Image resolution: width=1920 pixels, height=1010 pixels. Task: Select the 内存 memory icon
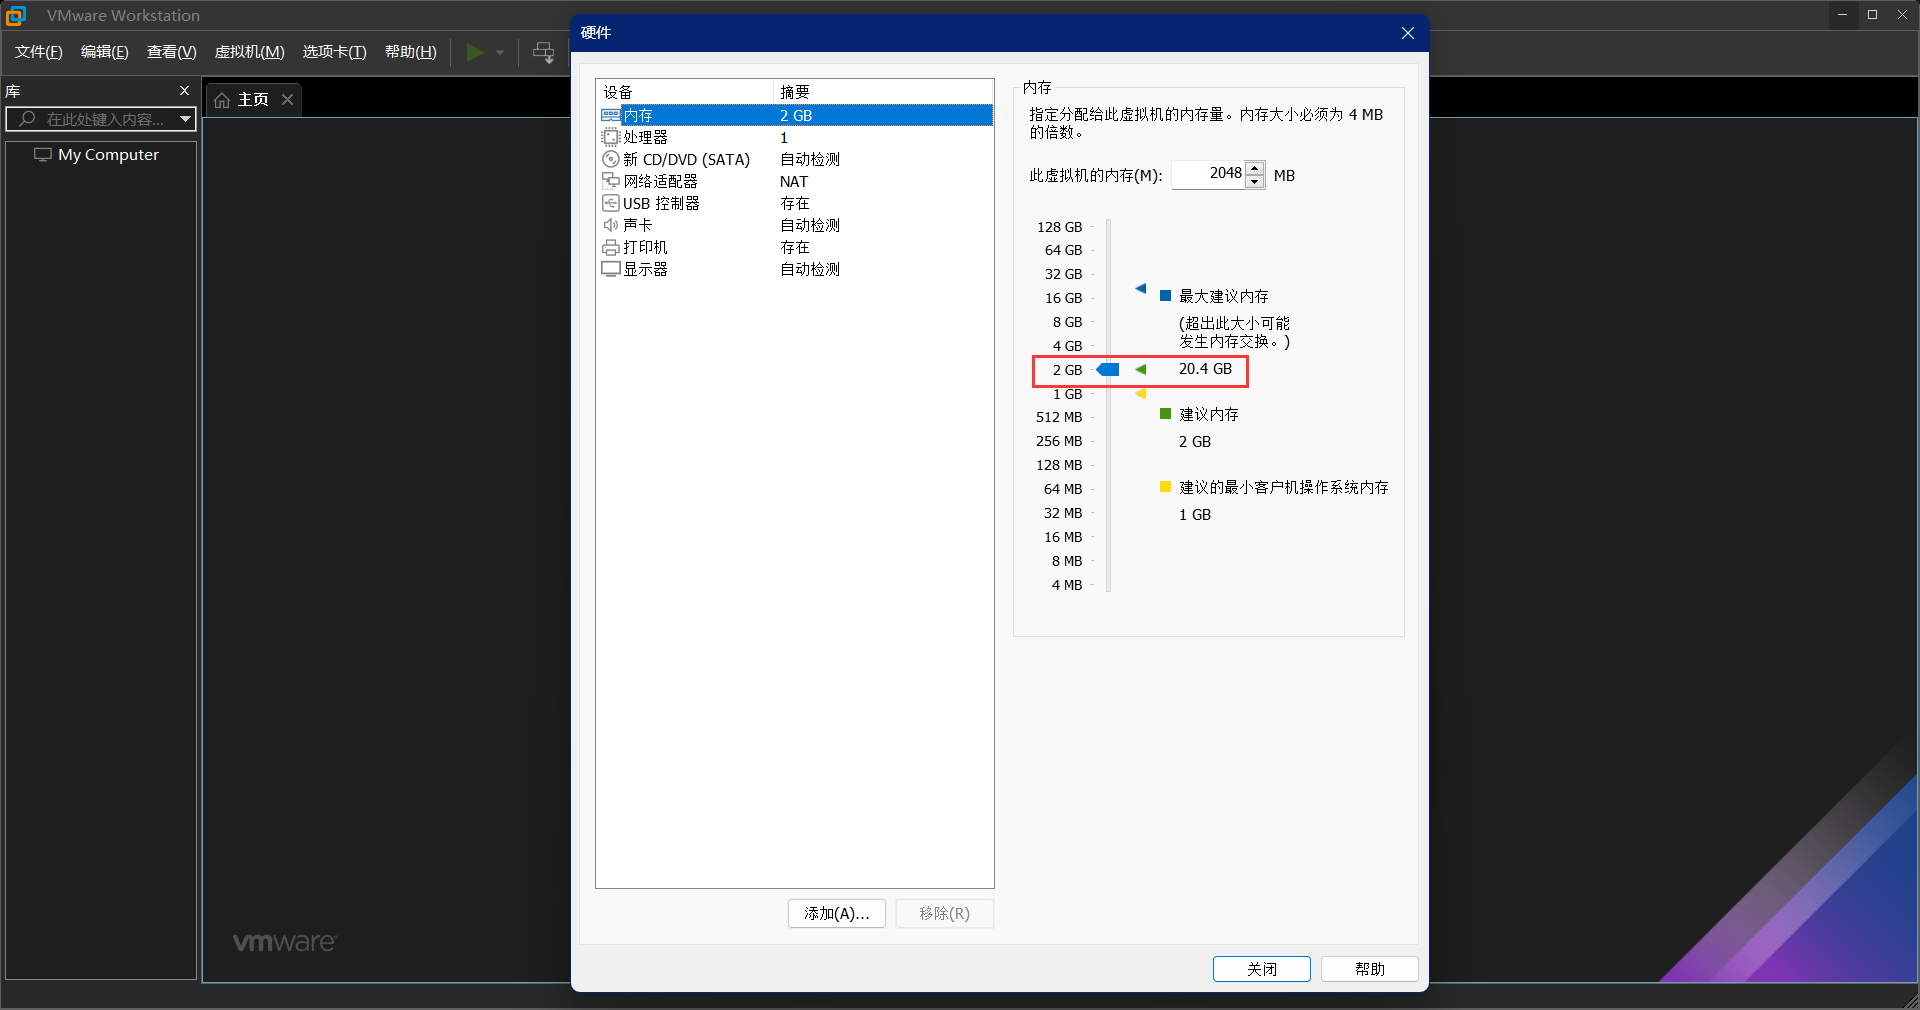tap(610, 116)
